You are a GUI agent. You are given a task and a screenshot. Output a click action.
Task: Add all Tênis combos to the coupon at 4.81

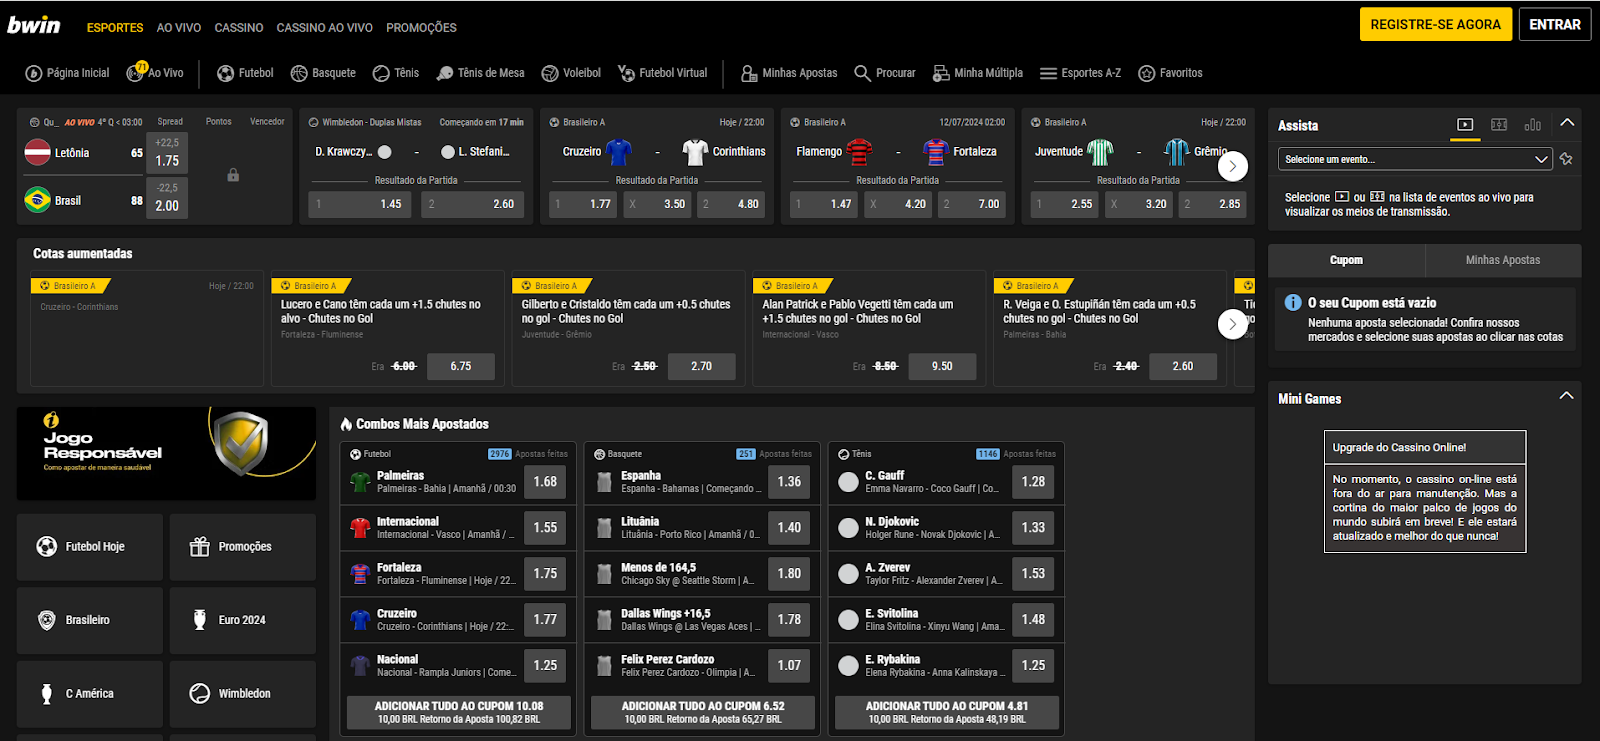coord(947,712)
